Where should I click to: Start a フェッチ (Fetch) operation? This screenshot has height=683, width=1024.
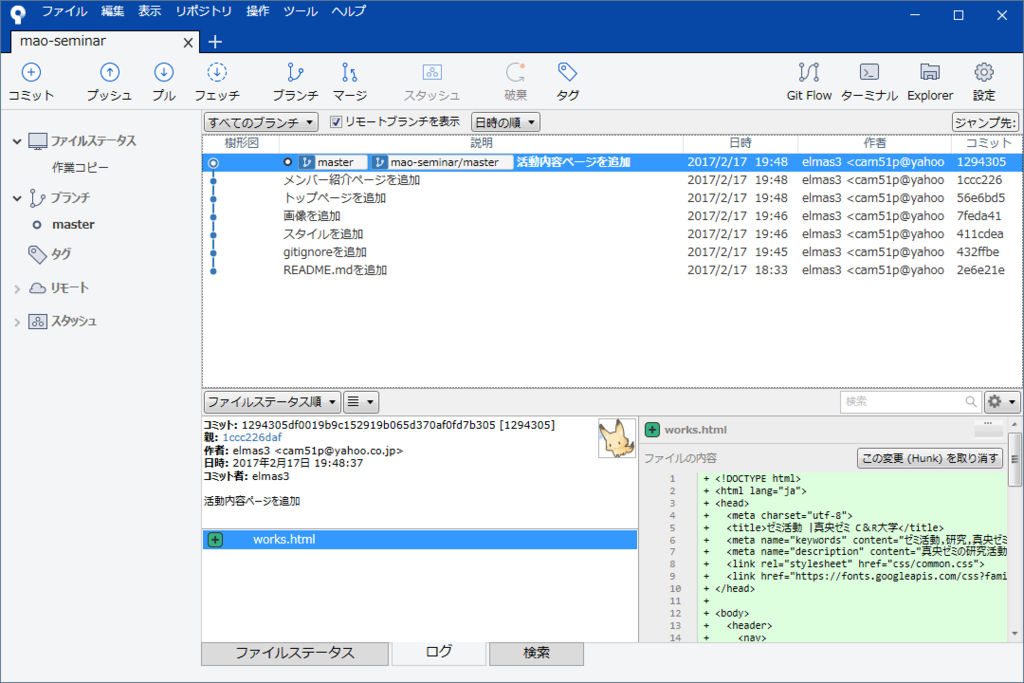(218, 80)
